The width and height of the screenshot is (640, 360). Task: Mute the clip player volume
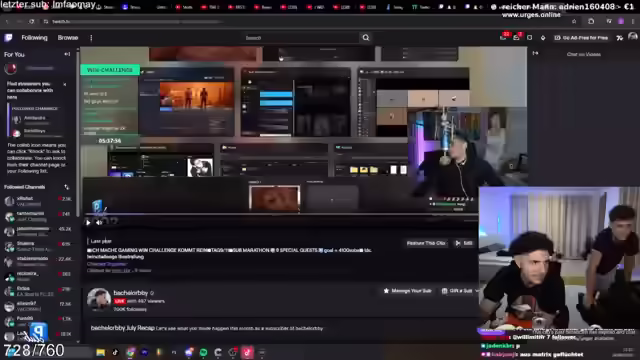pyautogui.click(x=99, y=222)
